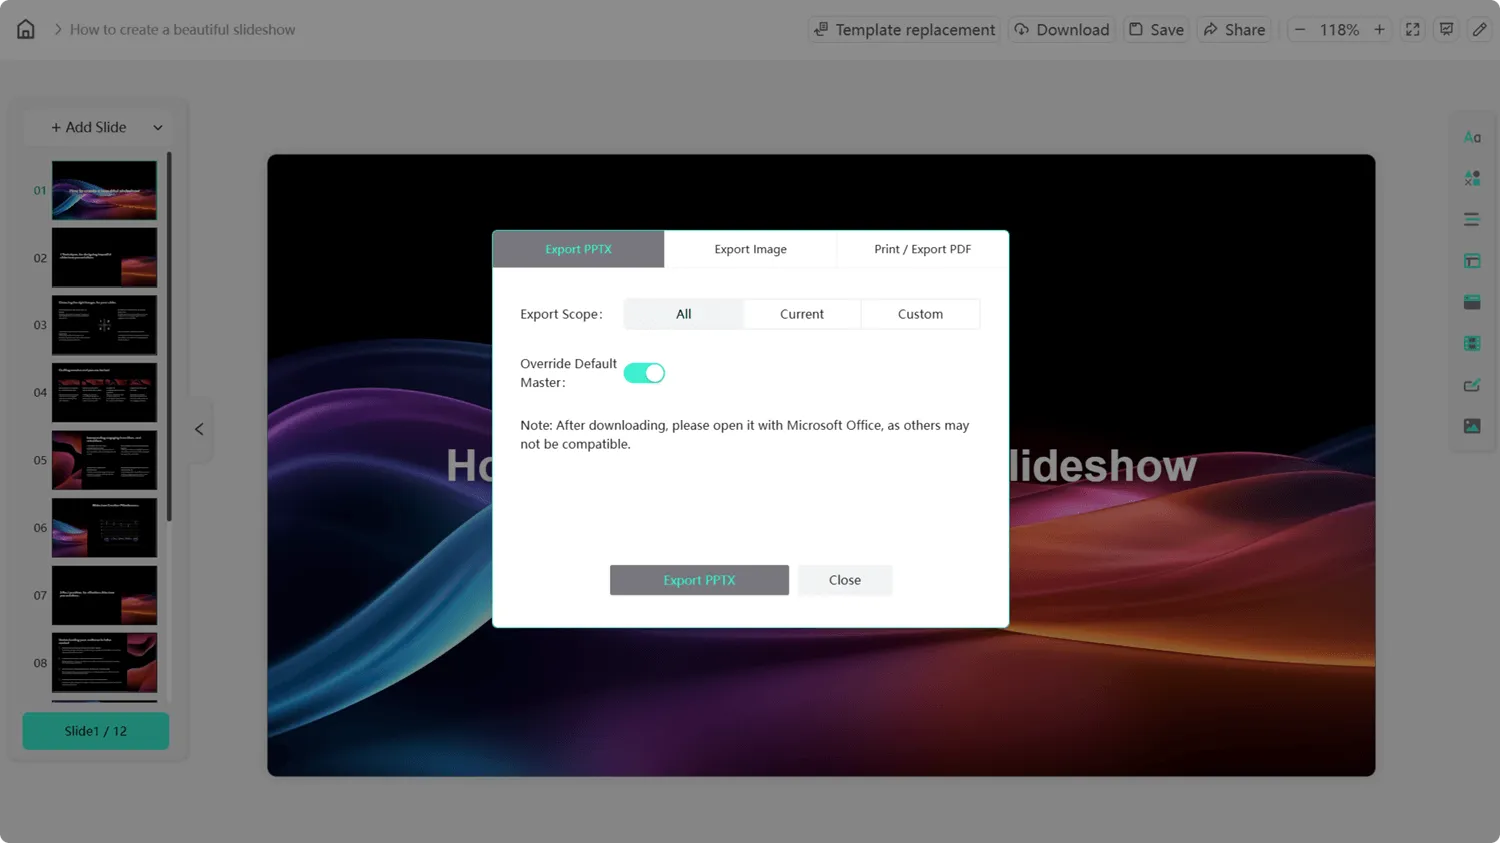The width and height of the screenshot is (1500, 843).
Task: Click the Export PPTX button
Action: click(699, 580)
